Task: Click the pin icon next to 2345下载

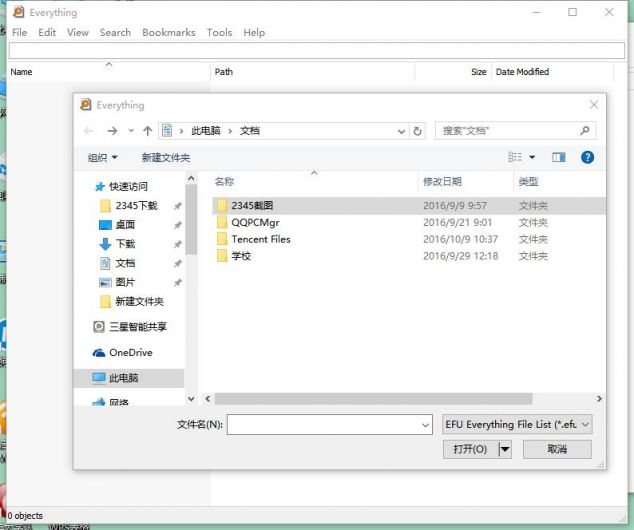Action: coord(178,206)
